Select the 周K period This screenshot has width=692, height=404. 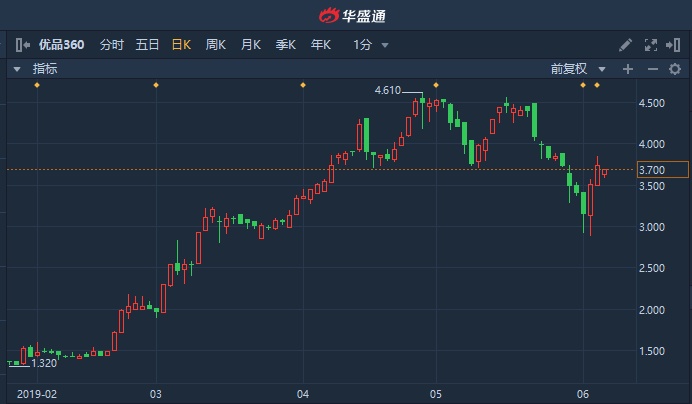[x=216, y=45]
